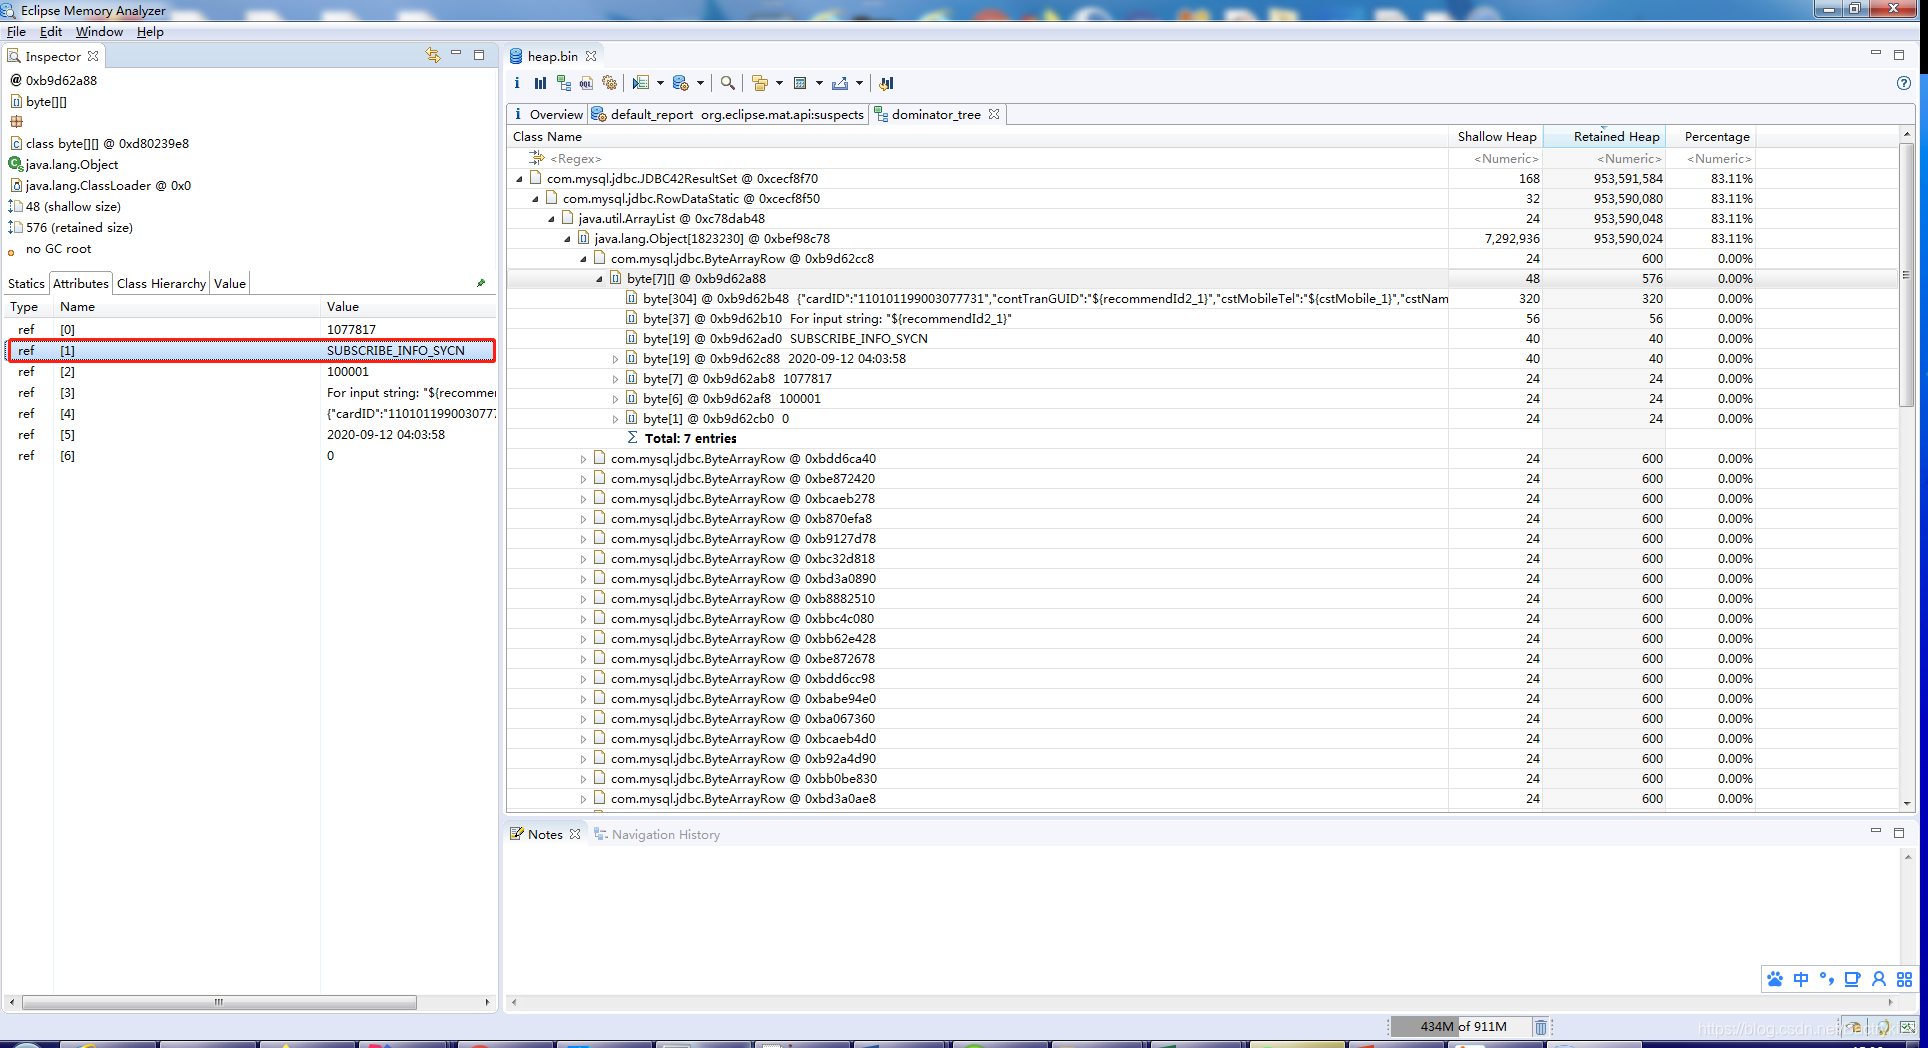The image size is (1928, 1048).
Task: Close the heap.bin editor tab
Action: click(x=591, y=56)
